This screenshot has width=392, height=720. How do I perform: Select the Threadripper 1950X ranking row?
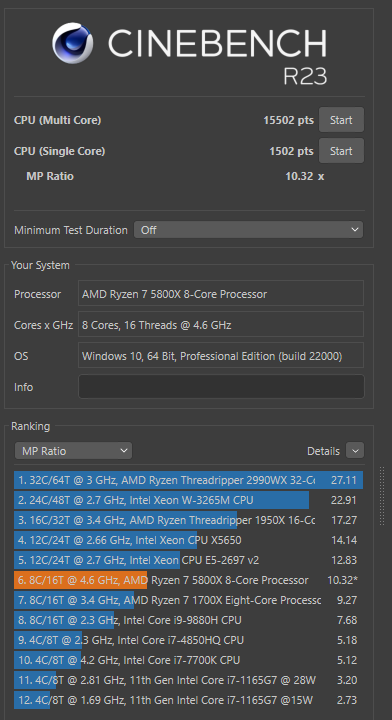point(188,520)
